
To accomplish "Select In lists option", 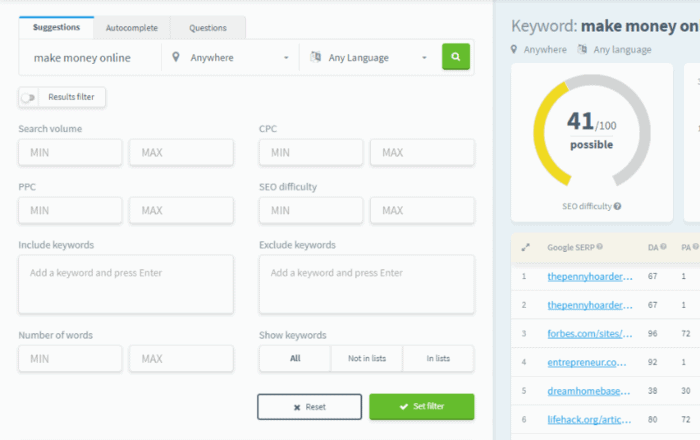I will 438,358.
